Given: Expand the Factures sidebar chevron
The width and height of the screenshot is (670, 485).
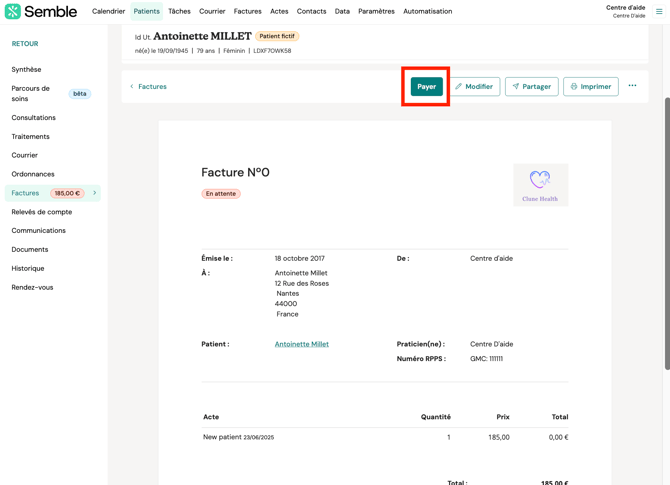Looking at the screenshot, I should [x=95, y=193].
